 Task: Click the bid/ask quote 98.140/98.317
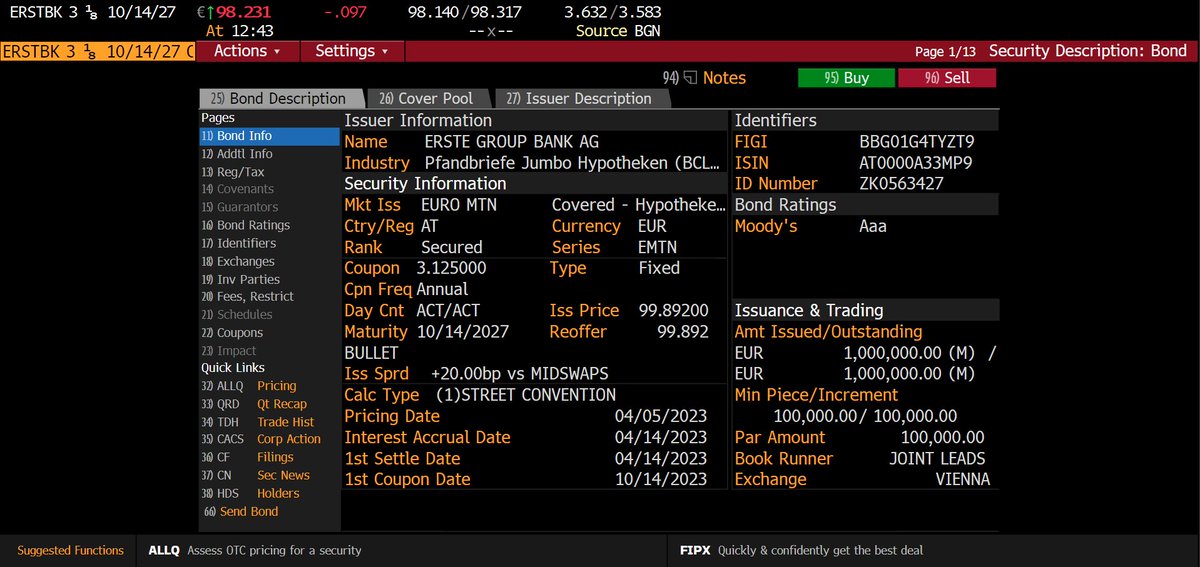click(464, 13)
